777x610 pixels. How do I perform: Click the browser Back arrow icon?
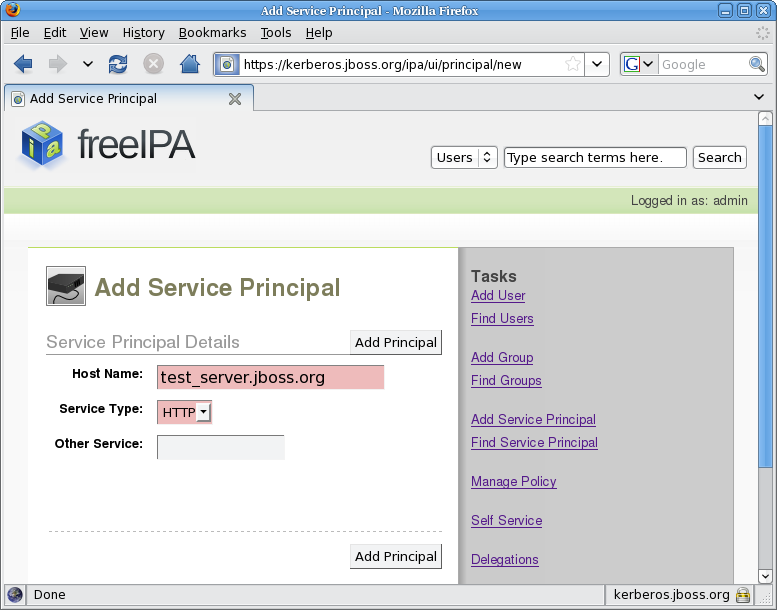23,64
